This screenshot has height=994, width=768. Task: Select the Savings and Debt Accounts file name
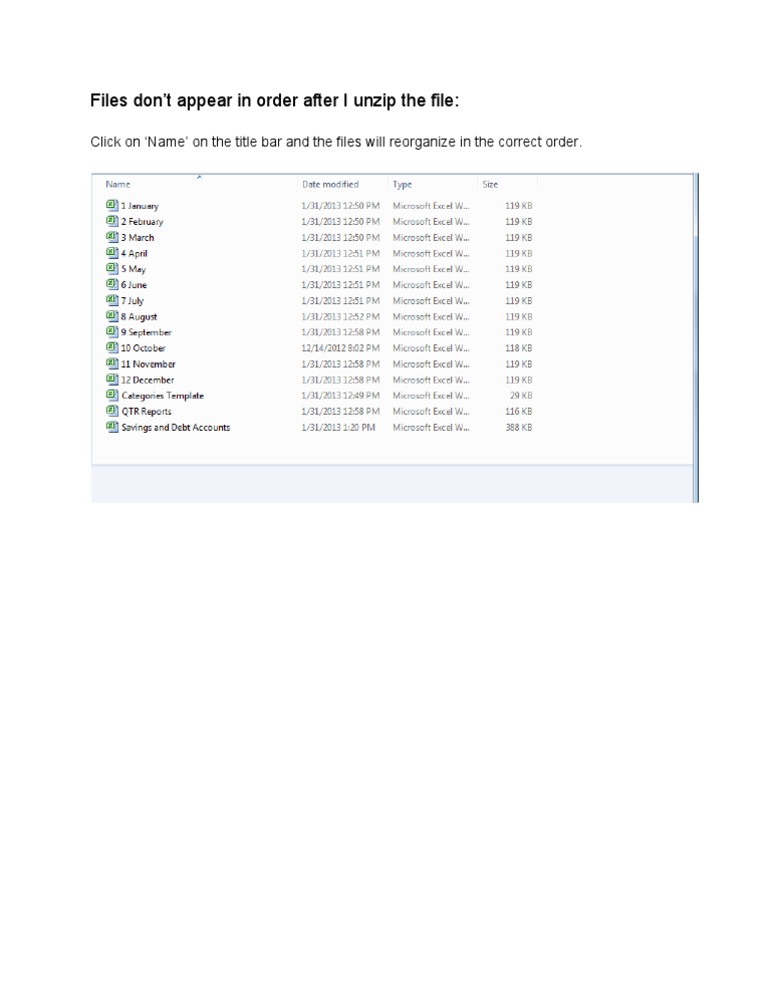point(176,427)
